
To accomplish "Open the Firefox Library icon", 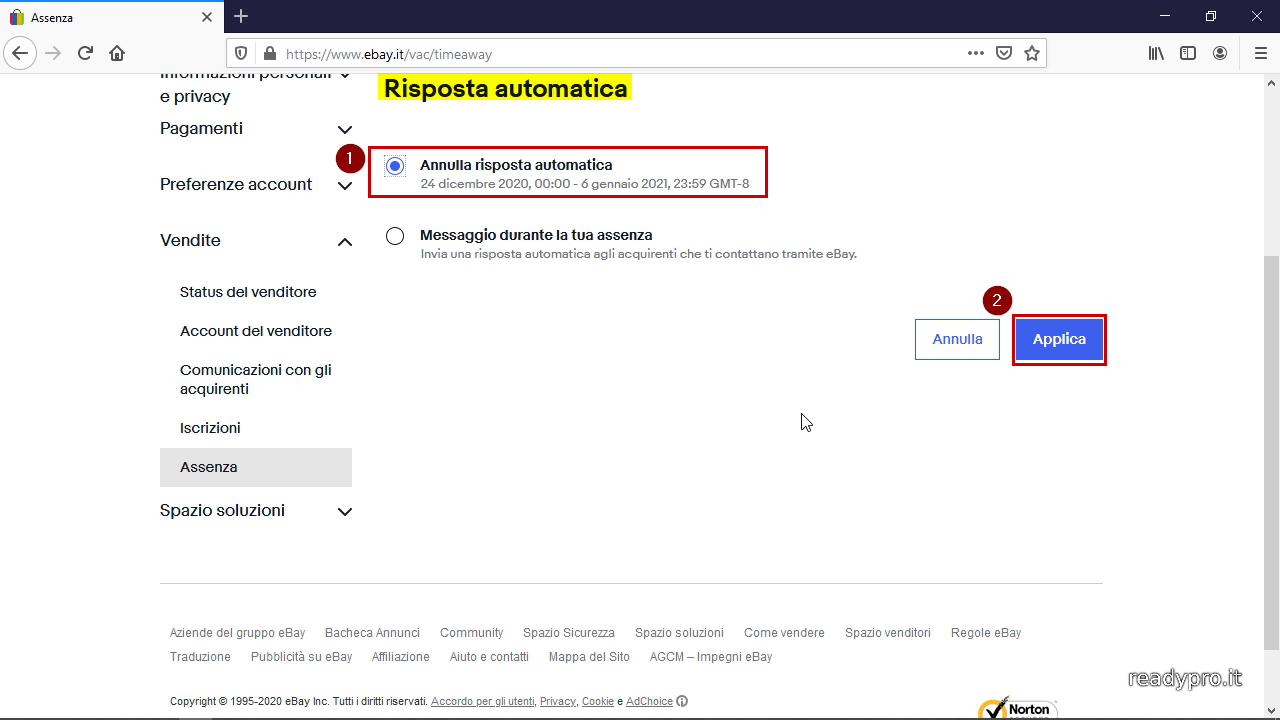I will [1156, 53].
